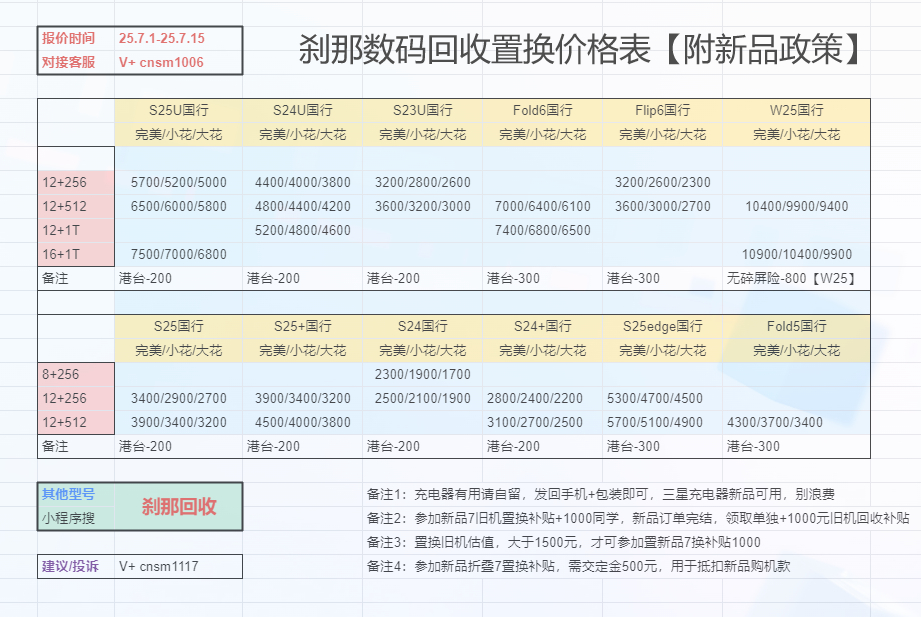Click price cell 3400/2900/2700
The width and height of the screenshot is (921, 617).
tap(179, 398)
